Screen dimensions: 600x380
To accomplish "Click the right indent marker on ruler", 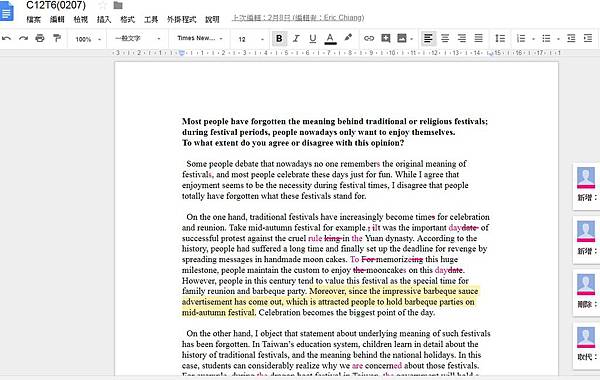I will click(x=490, y=53).
